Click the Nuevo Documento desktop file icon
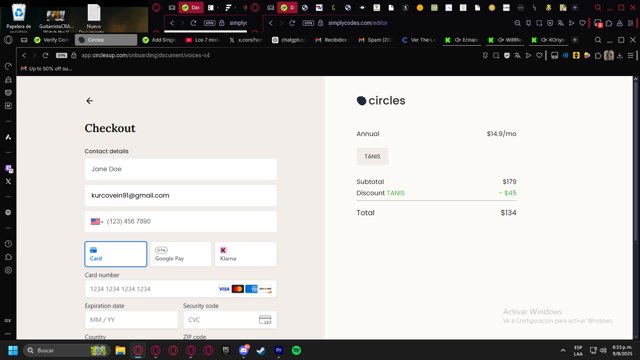This screenshot has height=360, width=640. (93, 17)
